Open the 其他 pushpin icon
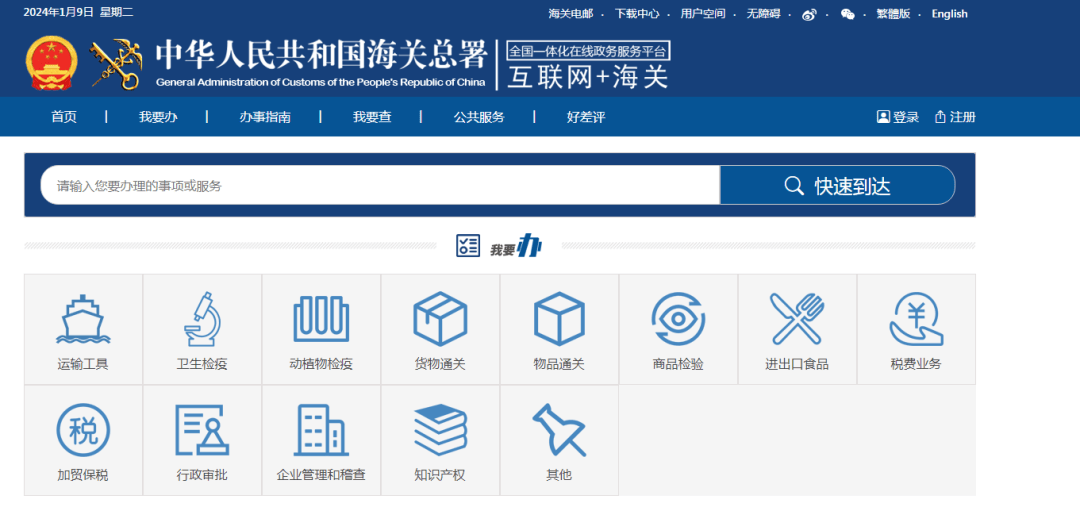1080x507 pixels. [559, 430]
